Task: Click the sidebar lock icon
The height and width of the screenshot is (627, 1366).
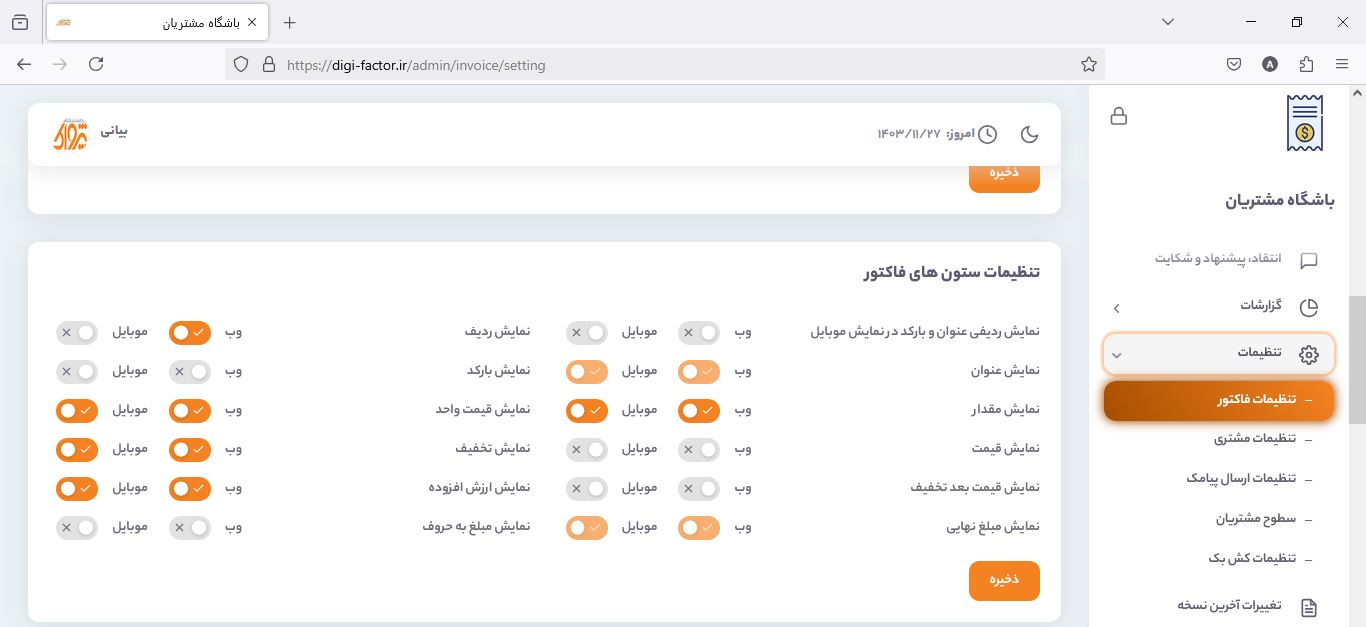Action: (1119, 116)
